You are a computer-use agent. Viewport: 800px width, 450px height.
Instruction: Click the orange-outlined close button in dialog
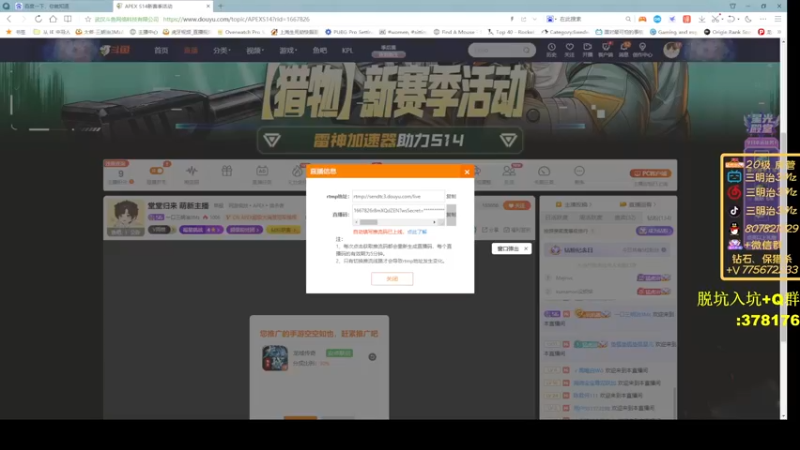pos(392,279)
